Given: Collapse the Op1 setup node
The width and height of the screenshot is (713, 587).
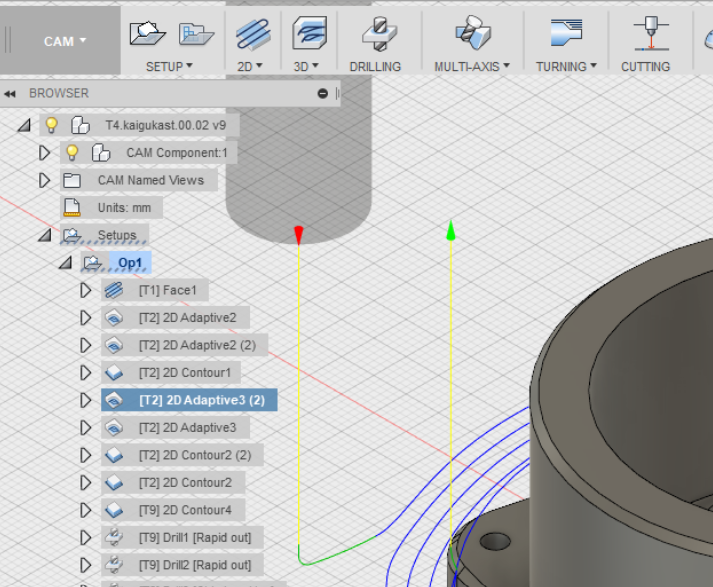Looking at the screenshot, I should [65, 262].
